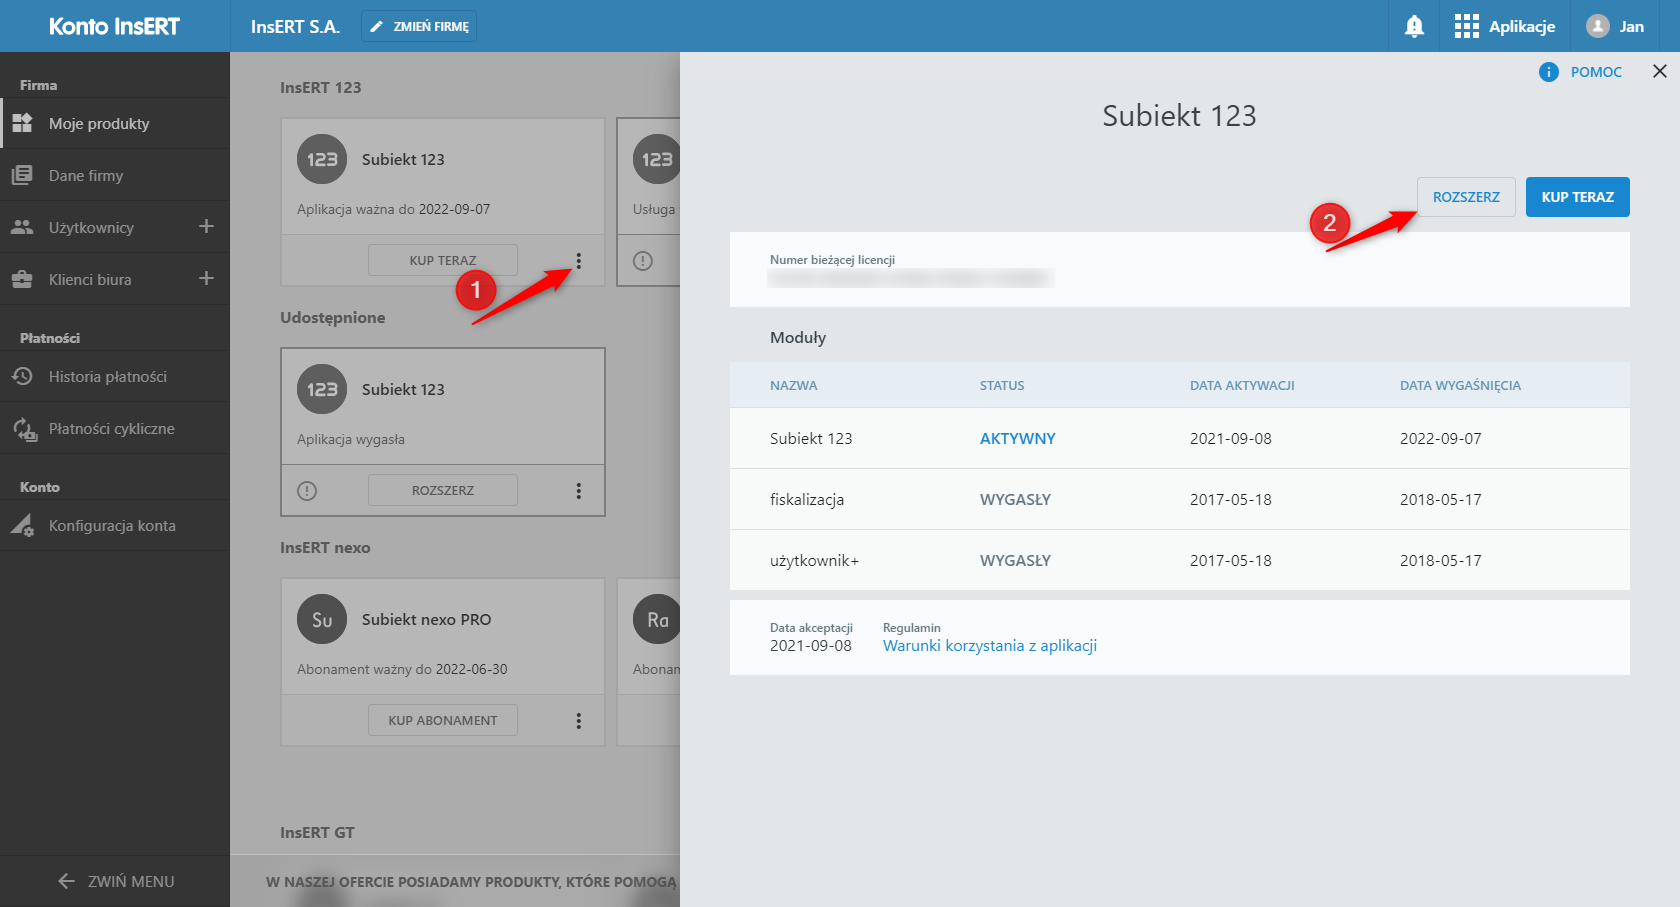Image resolution: width=1680 pixels, height=907 pixels.
Task: Open the notifications bell
Action: [1414, 26]
